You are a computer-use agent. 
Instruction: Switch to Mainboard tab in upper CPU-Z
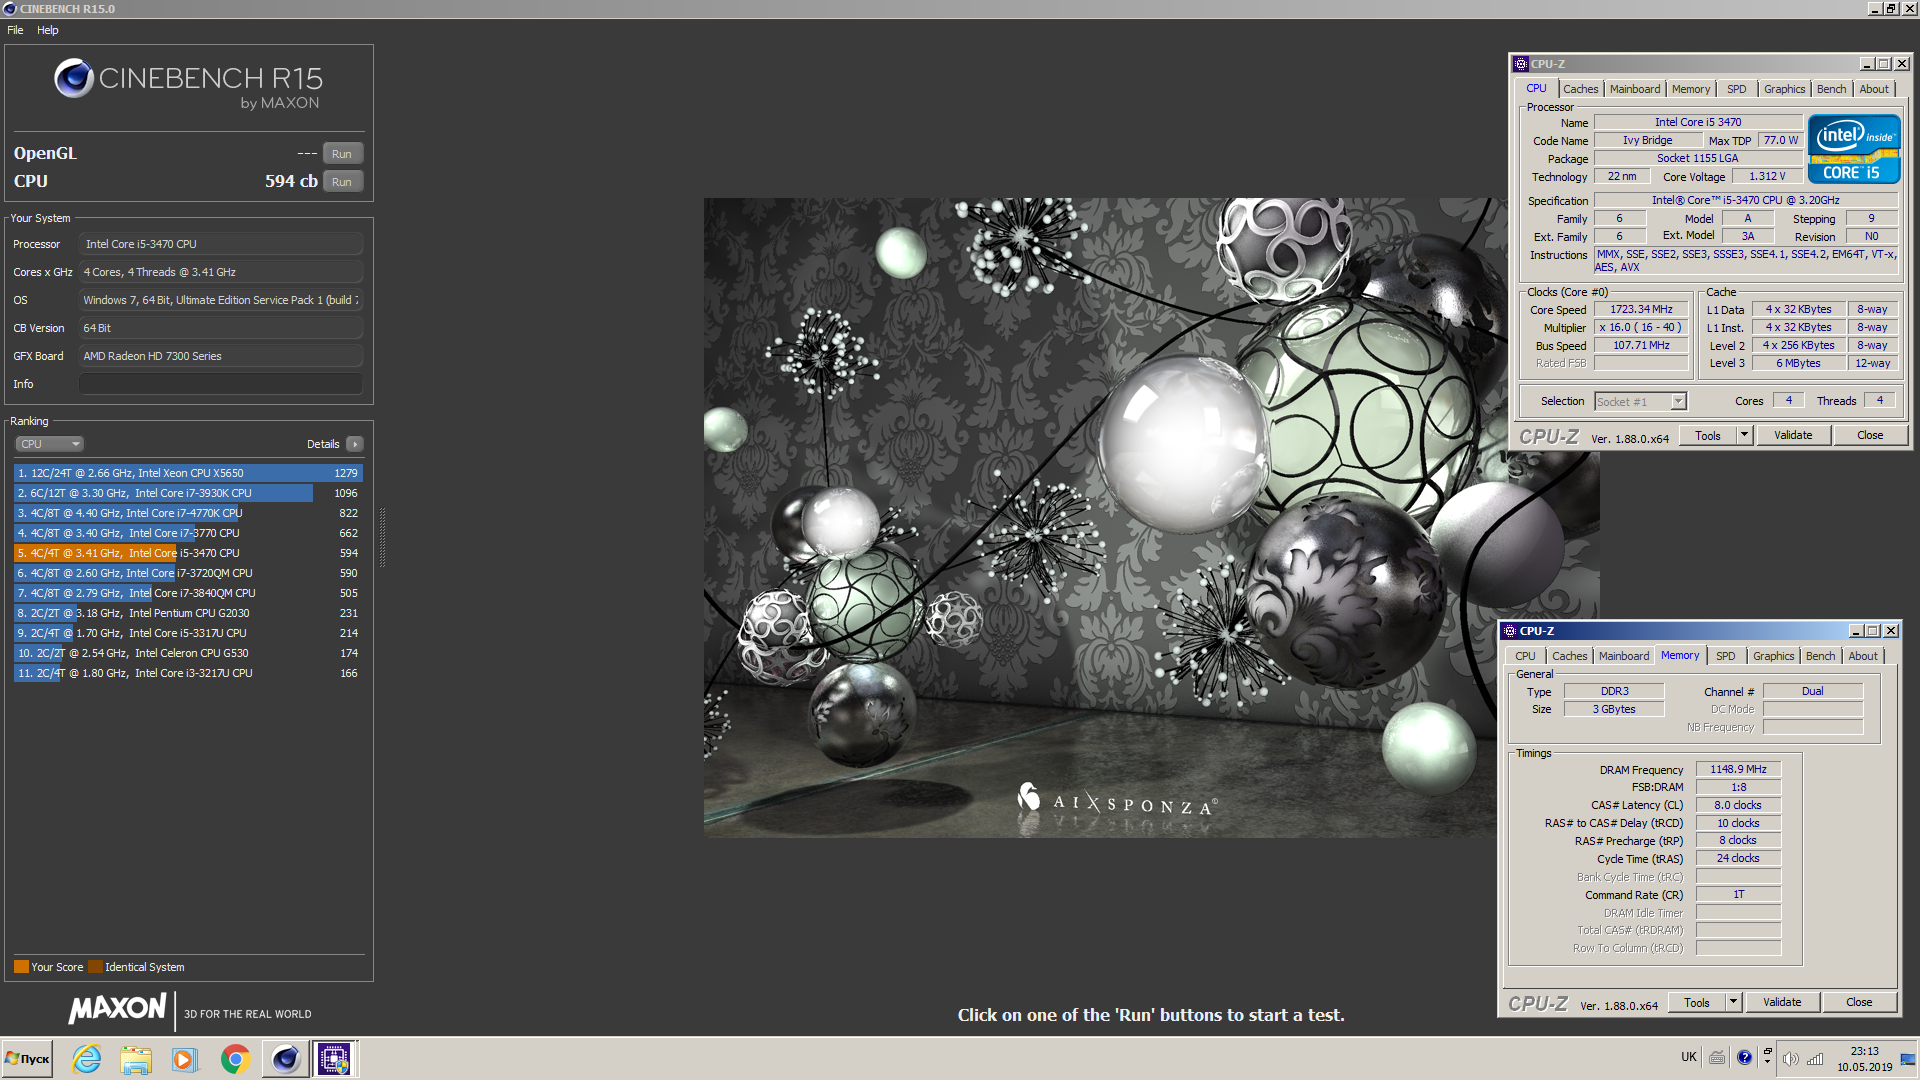pos(1635,89)
